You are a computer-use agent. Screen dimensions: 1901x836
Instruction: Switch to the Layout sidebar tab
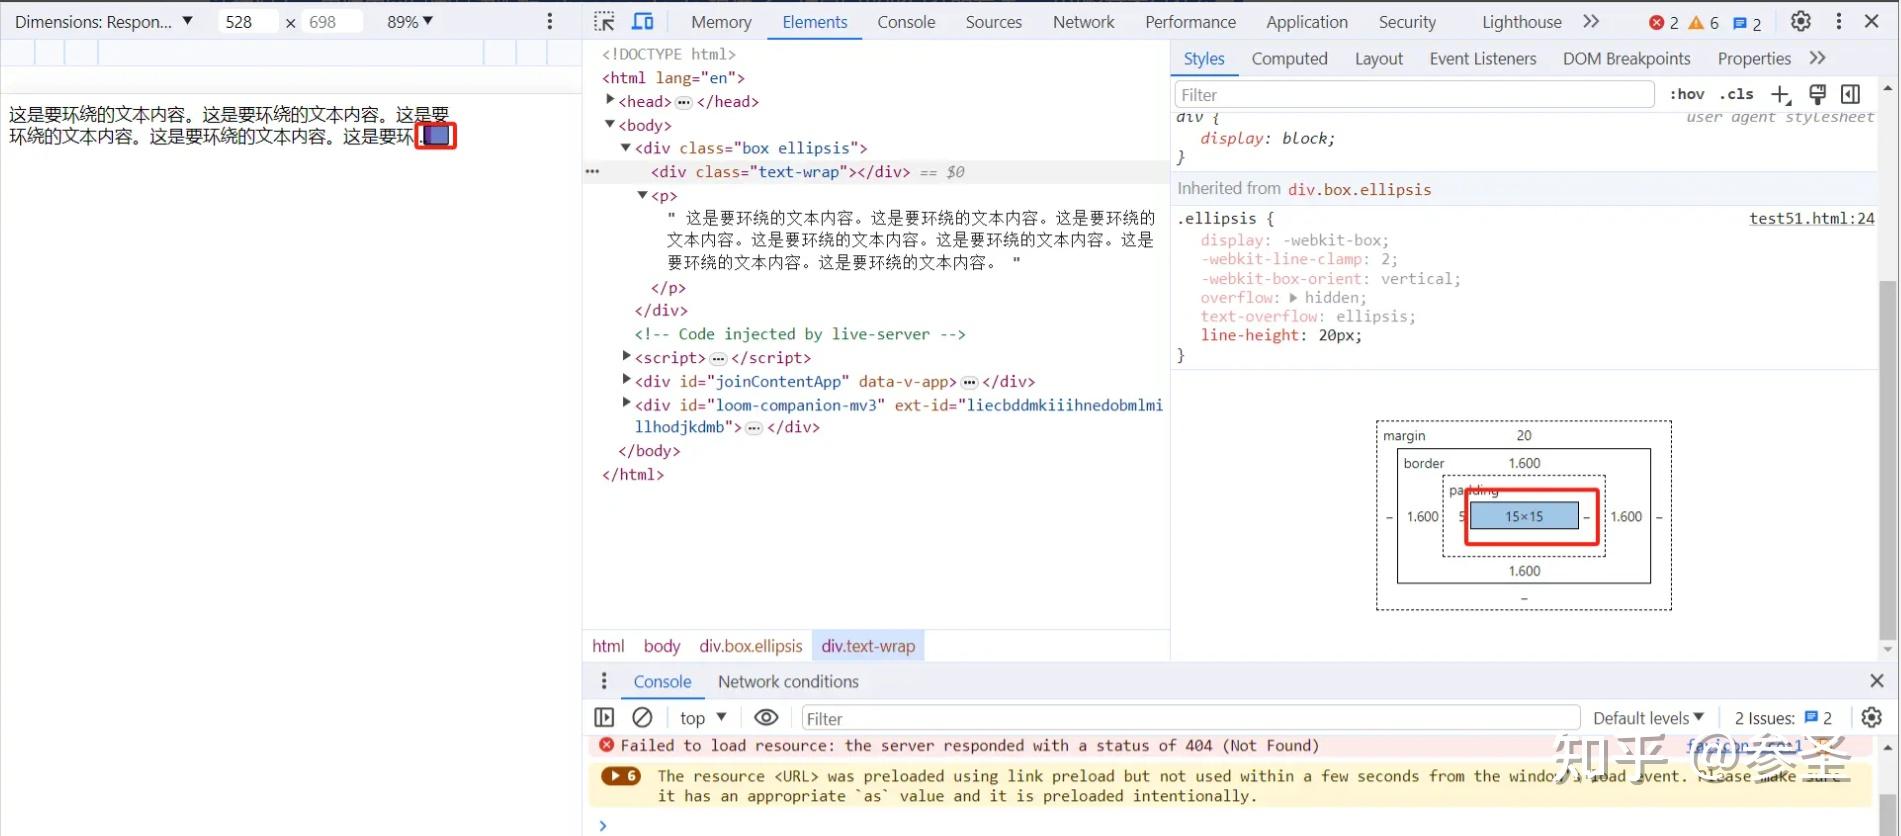(1379, 59)
